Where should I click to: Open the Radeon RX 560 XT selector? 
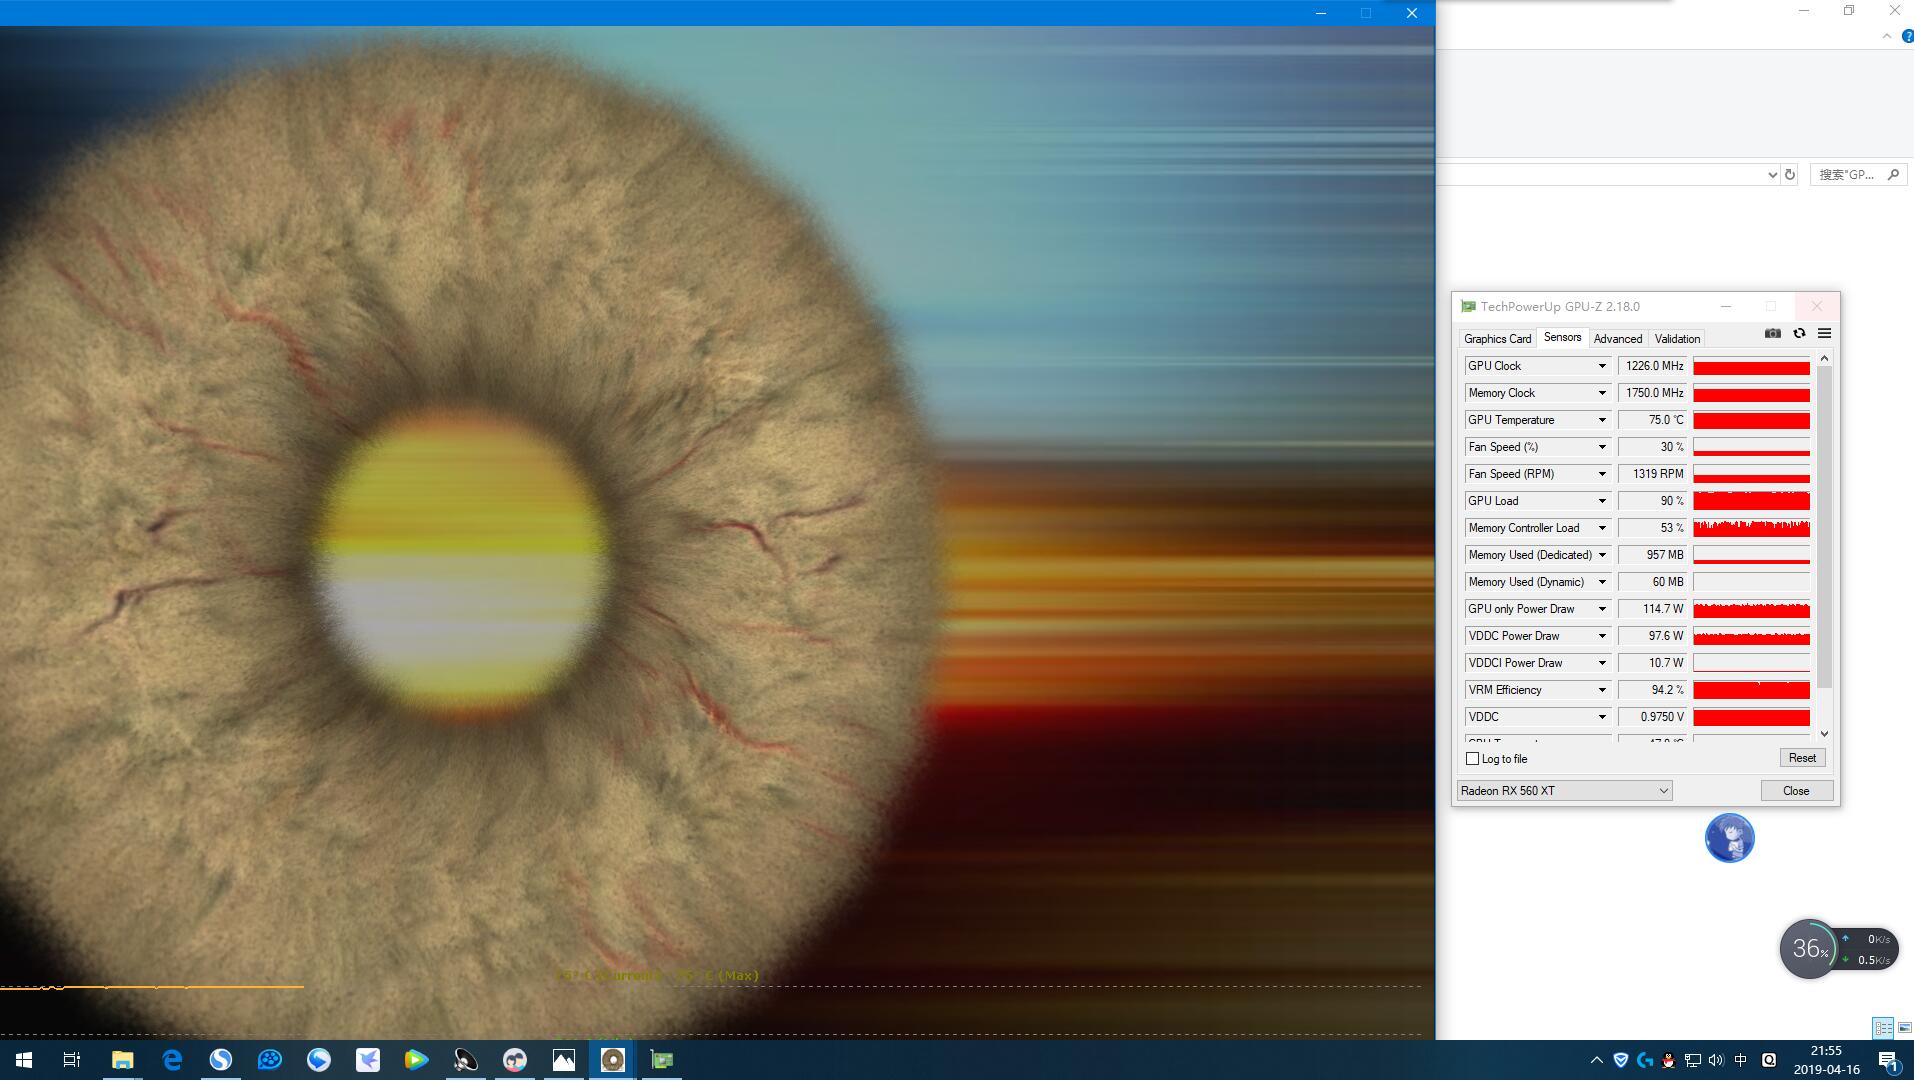click(1564, 791)
